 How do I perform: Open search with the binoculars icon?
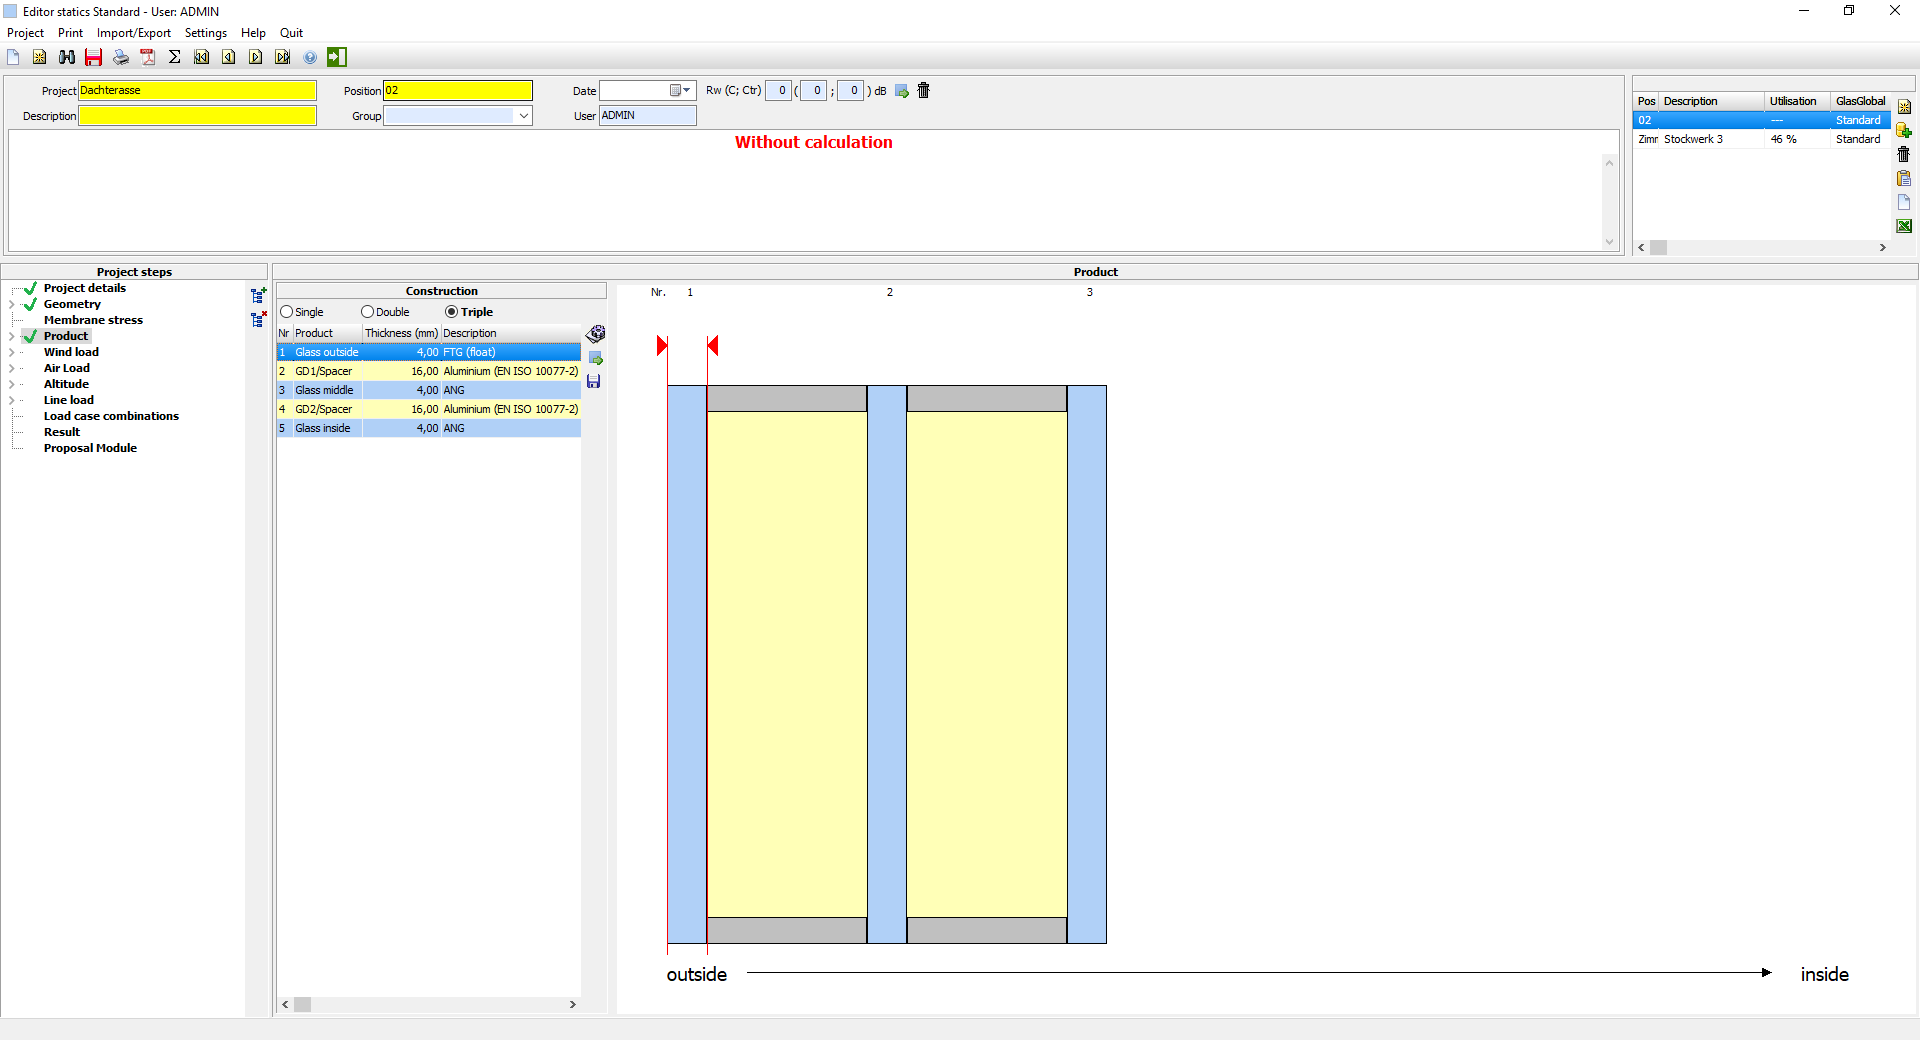67,57
